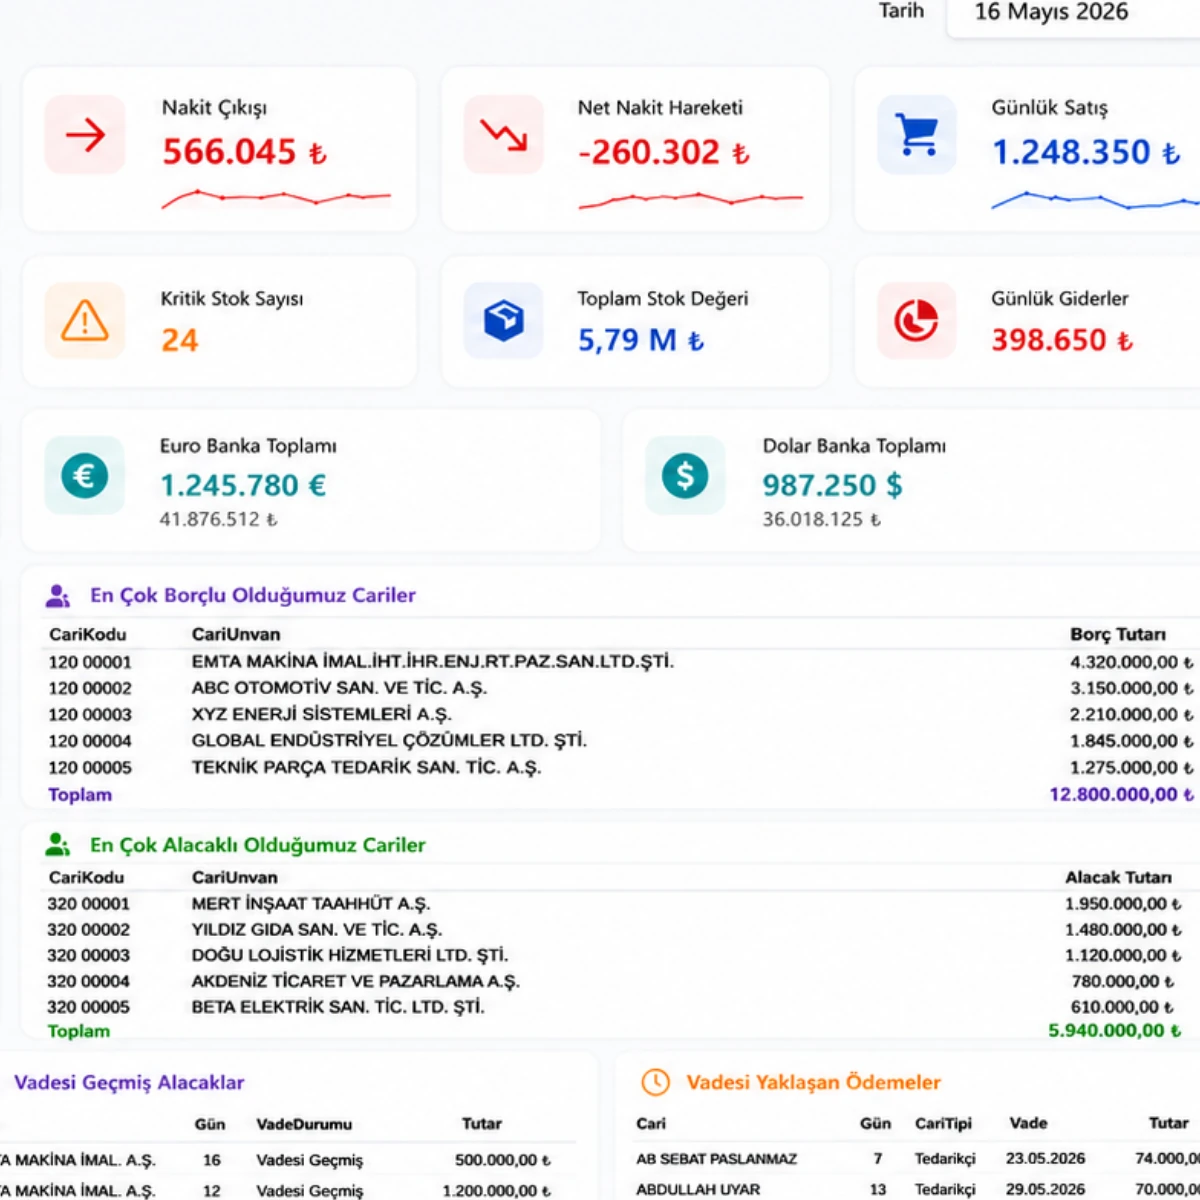Screen dimensions: 1200x1200
Task: Click cari code 120 00003
Action: [x=90, y=715]
